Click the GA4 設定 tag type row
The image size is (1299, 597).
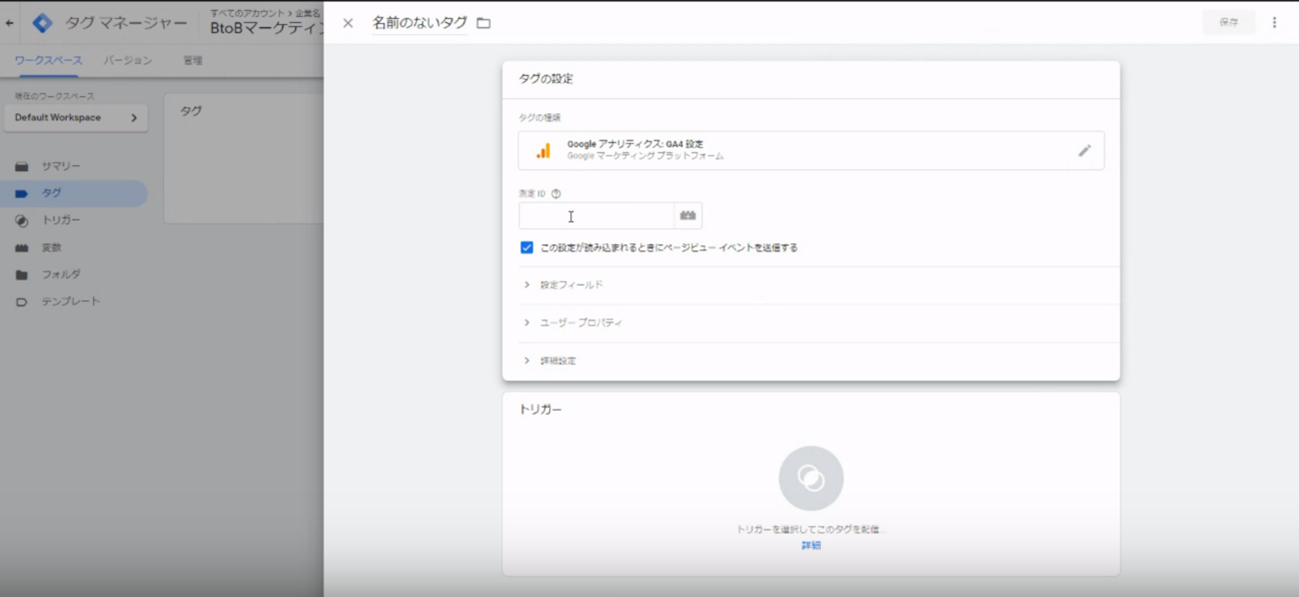(811, 150)
